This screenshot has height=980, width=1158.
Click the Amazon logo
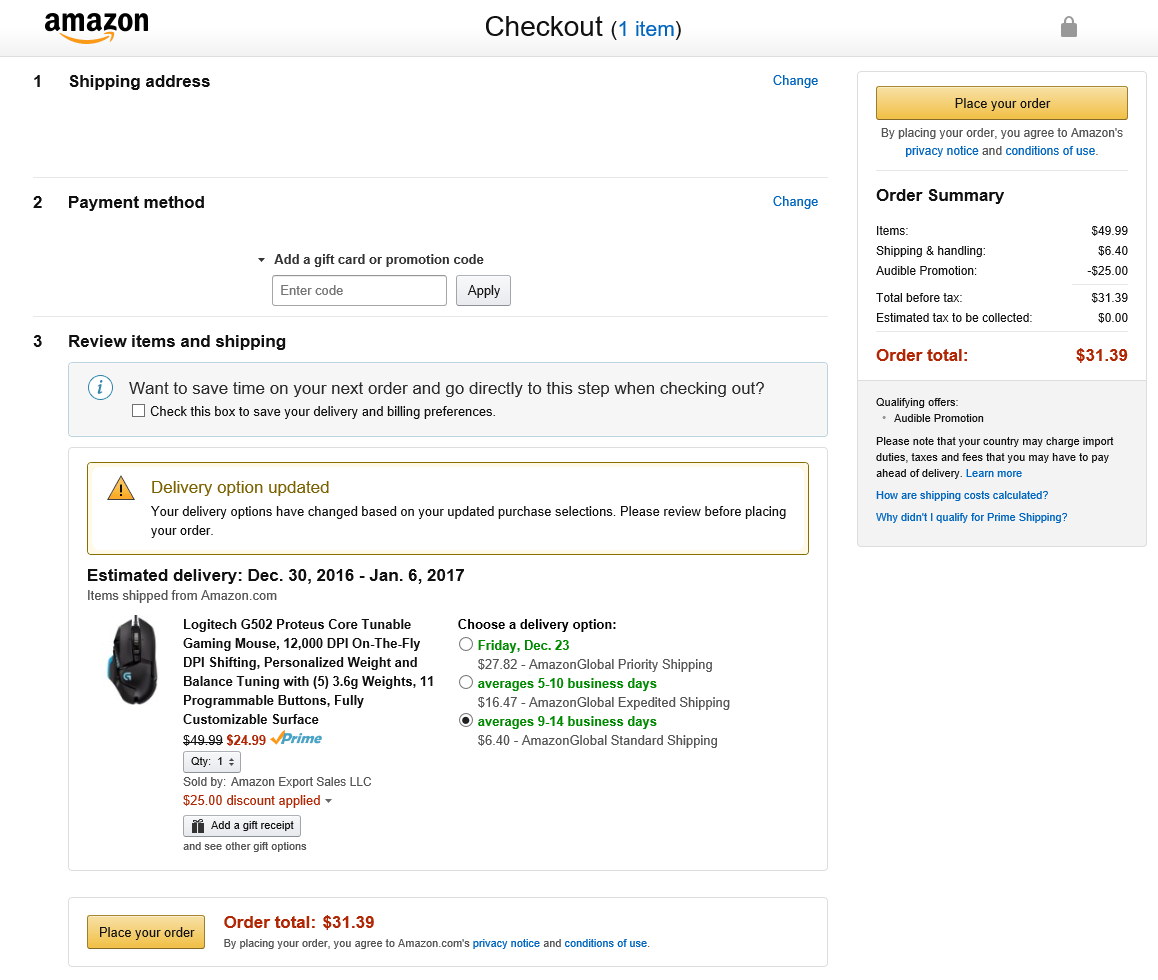pyautogui.click(x=96, y=27)
